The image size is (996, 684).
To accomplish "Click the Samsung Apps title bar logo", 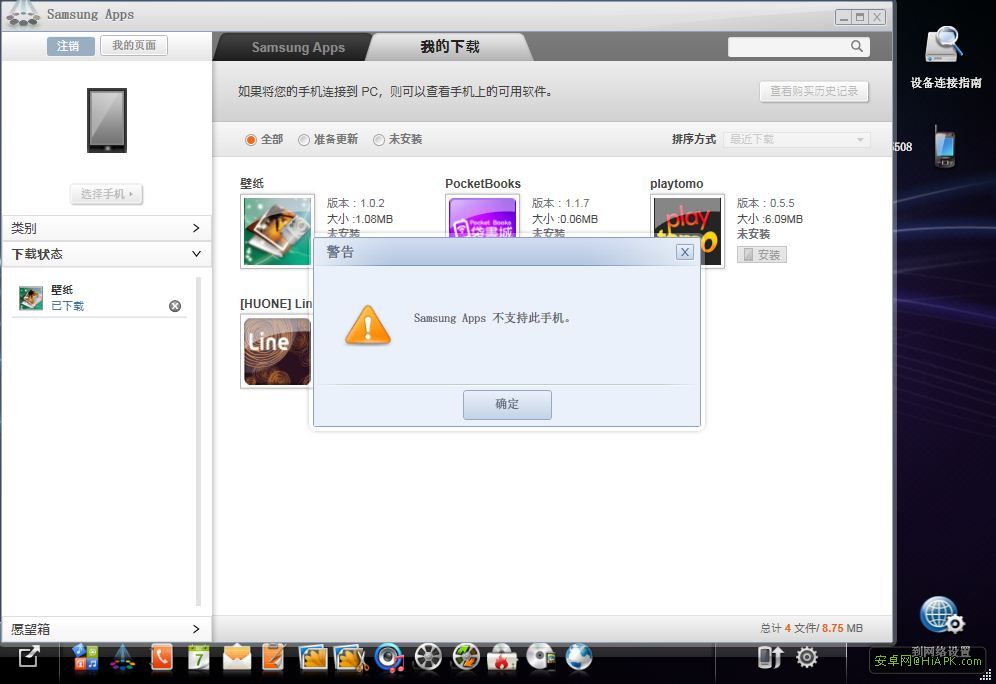I will (x=24, y=14).
